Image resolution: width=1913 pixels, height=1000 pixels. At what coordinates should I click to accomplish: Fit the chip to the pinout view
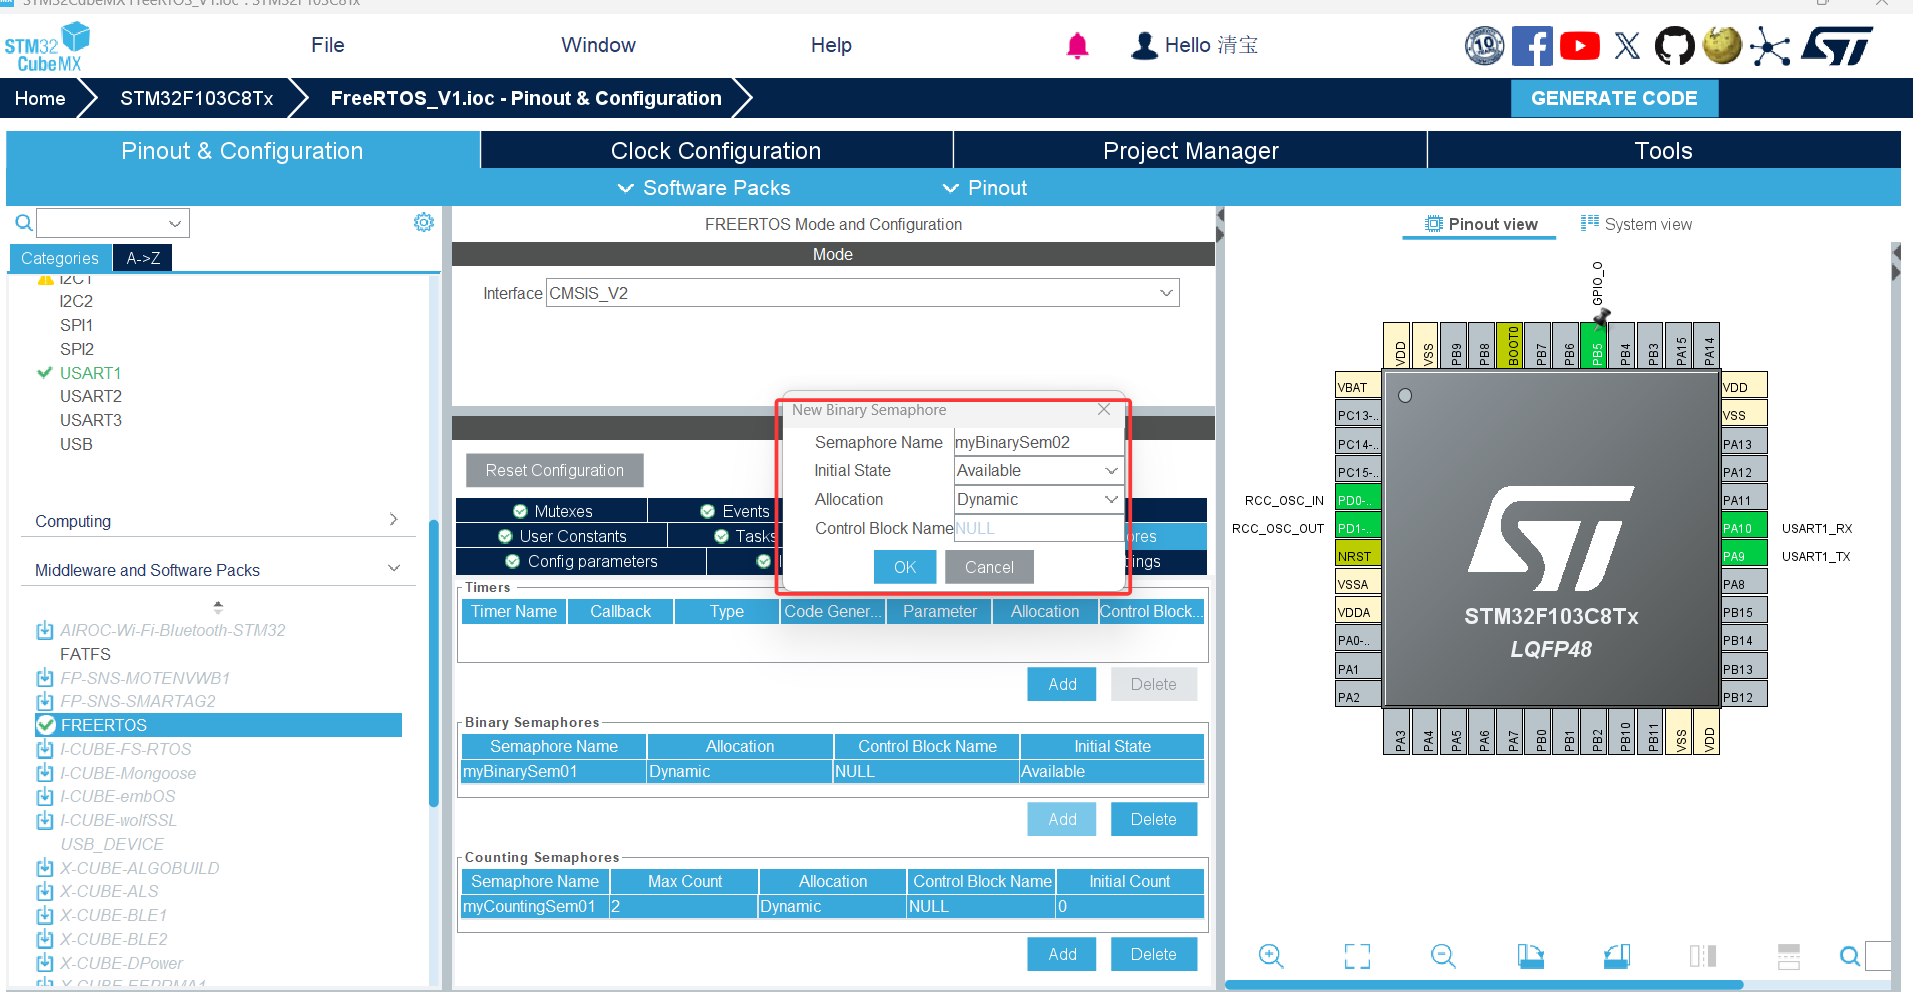pyautogui.click(x=1357, y=956)
